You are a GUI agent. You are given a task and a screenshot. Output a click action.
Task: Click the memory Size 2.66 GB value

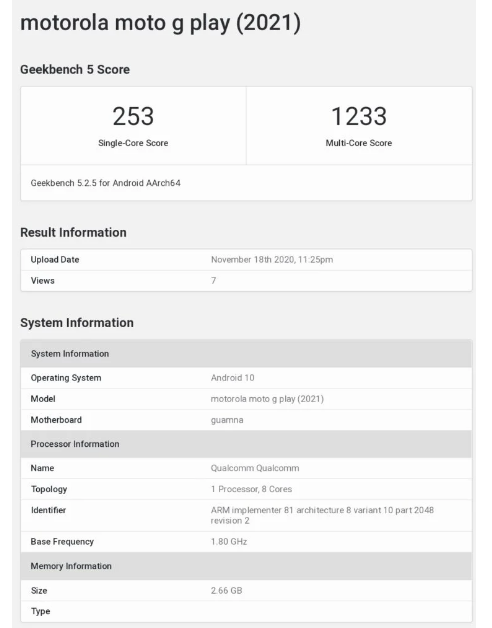point(226,590)
